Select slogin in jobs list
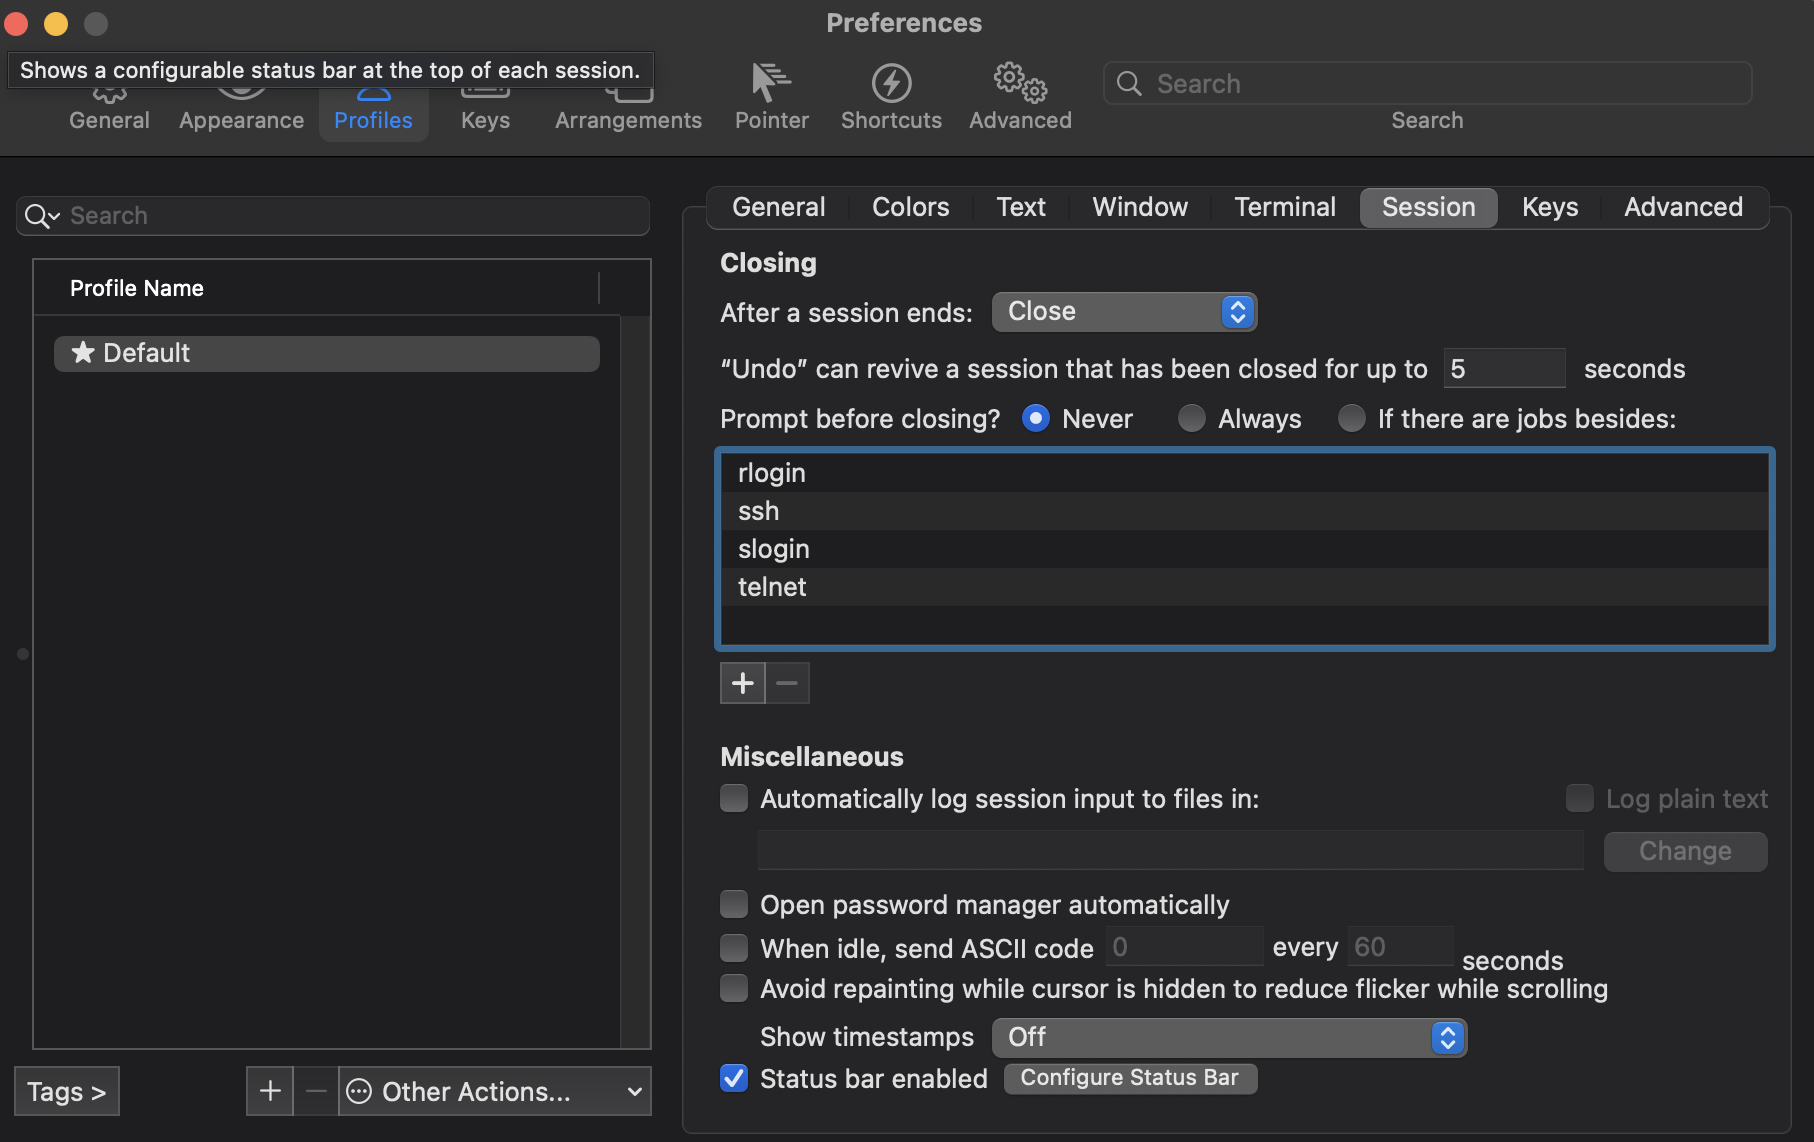The width and height of the screenshot is (1814, 1142). pos(1244,549)
